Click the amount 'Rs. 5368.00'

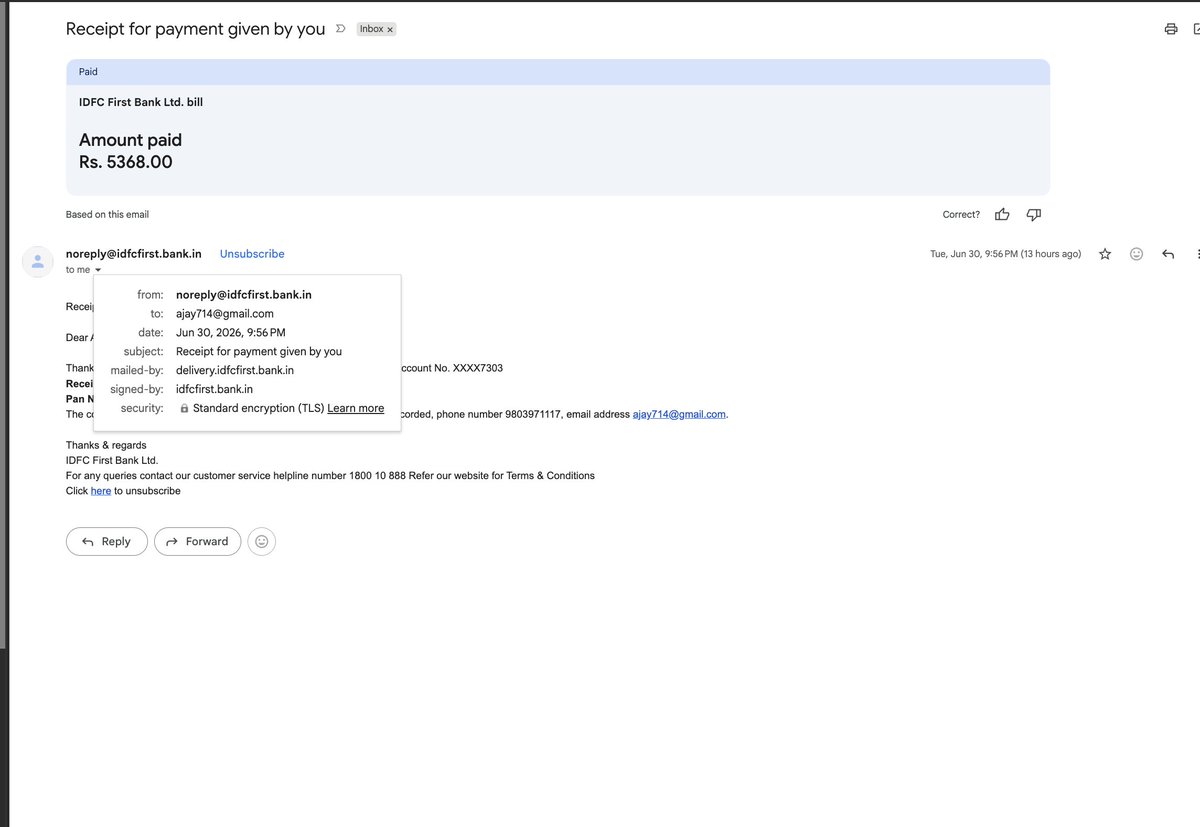126,162
